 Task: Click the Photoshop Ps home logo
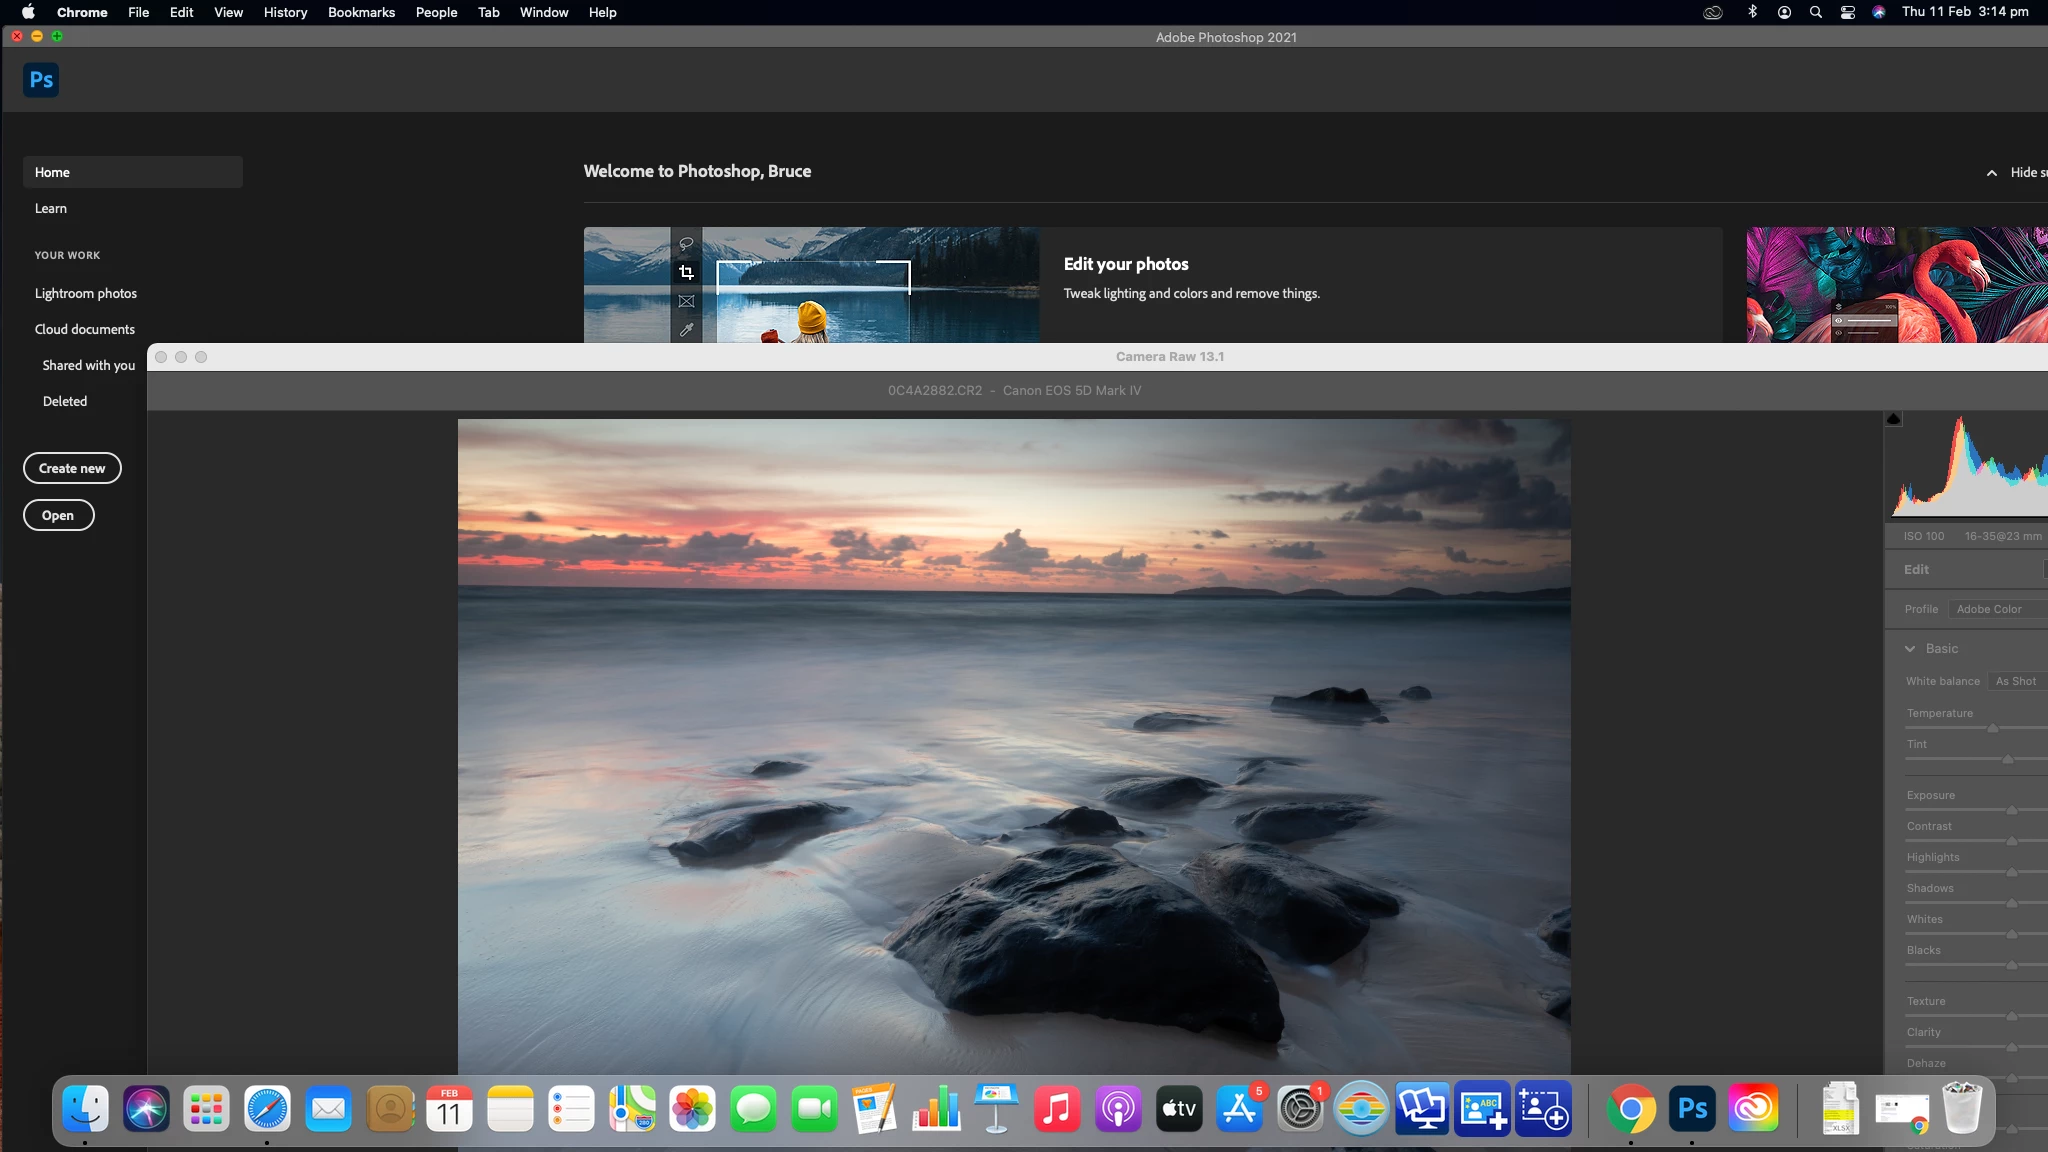point(41,80)
